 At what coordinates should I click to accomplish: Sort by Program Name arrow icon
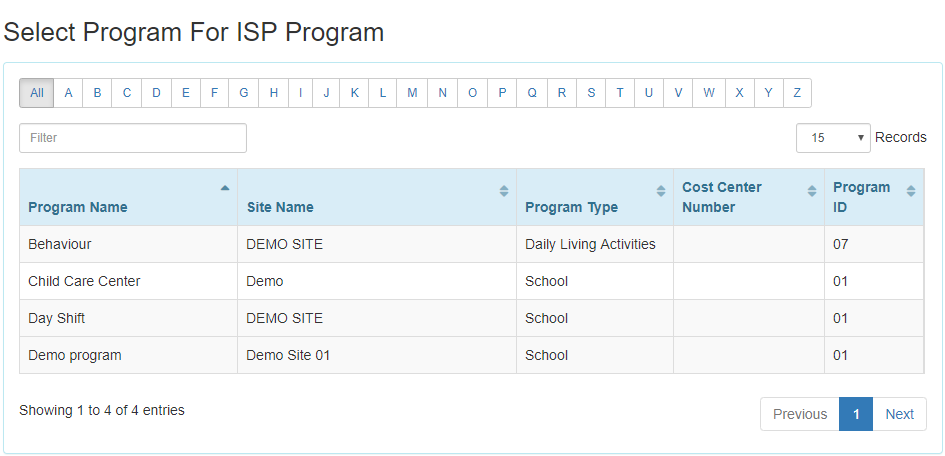tap(225, 188)
